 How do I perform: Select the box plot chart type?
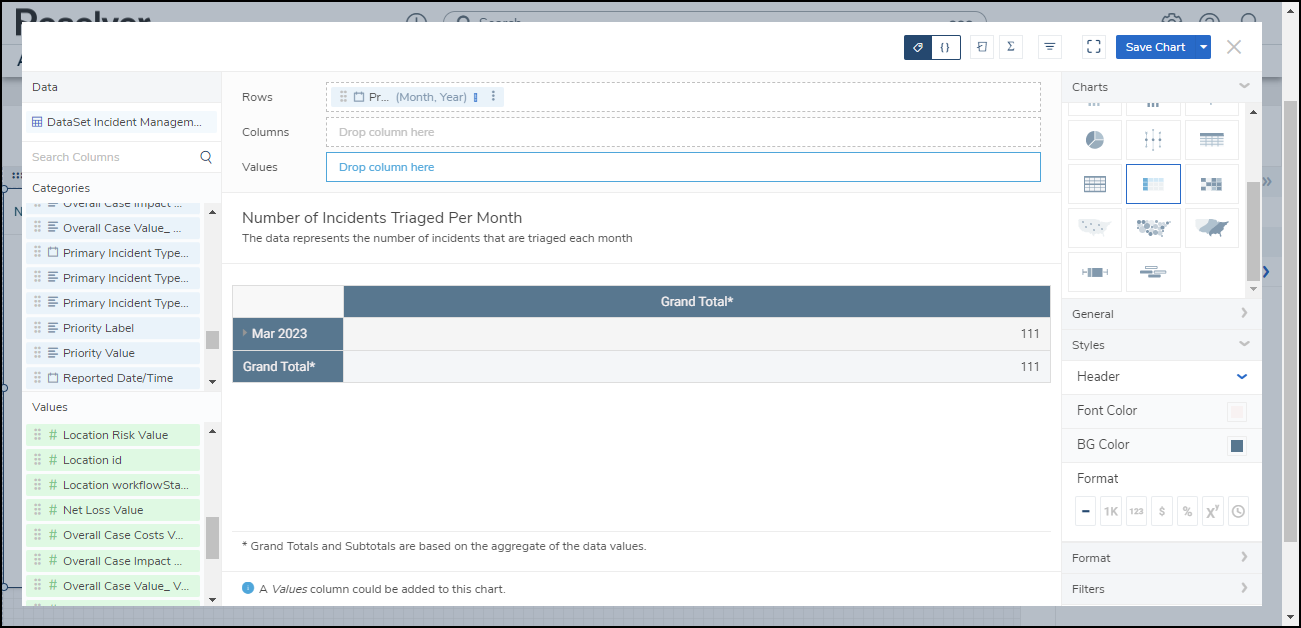[1094, 272]
